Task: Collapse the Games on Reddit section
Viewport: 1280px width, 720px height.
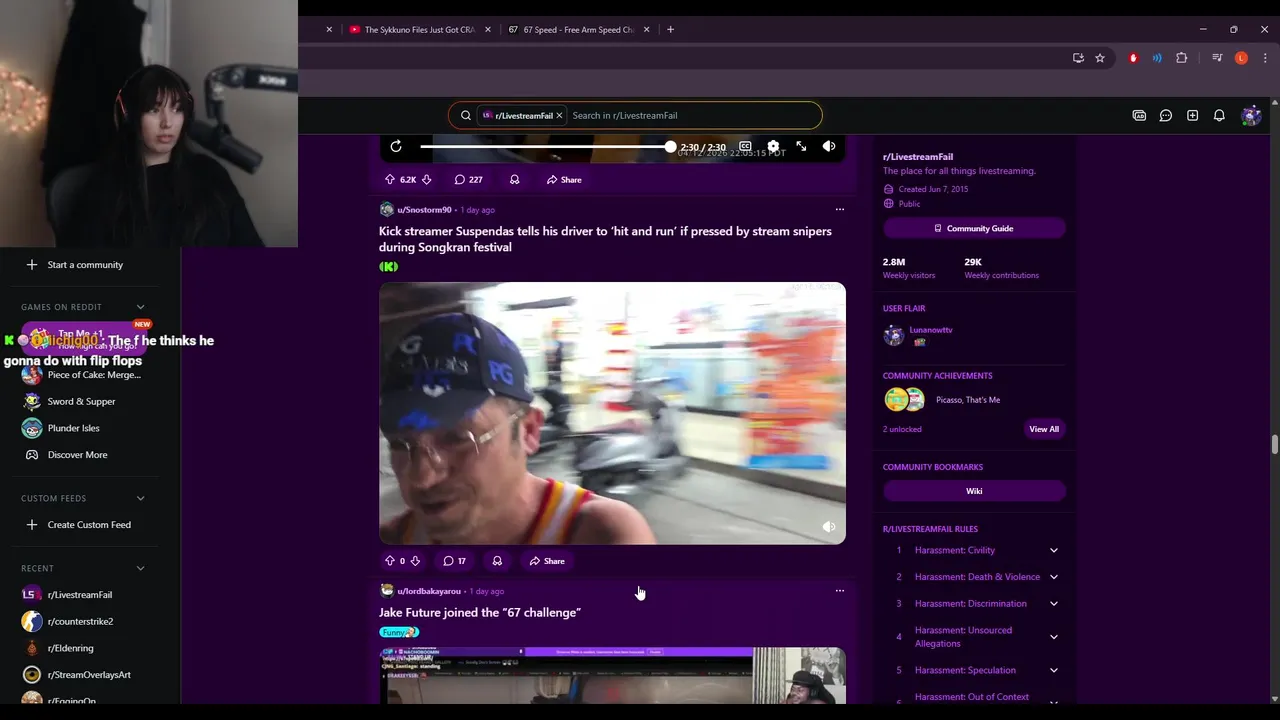Action: pyautogui.click(x=140, y=307)
